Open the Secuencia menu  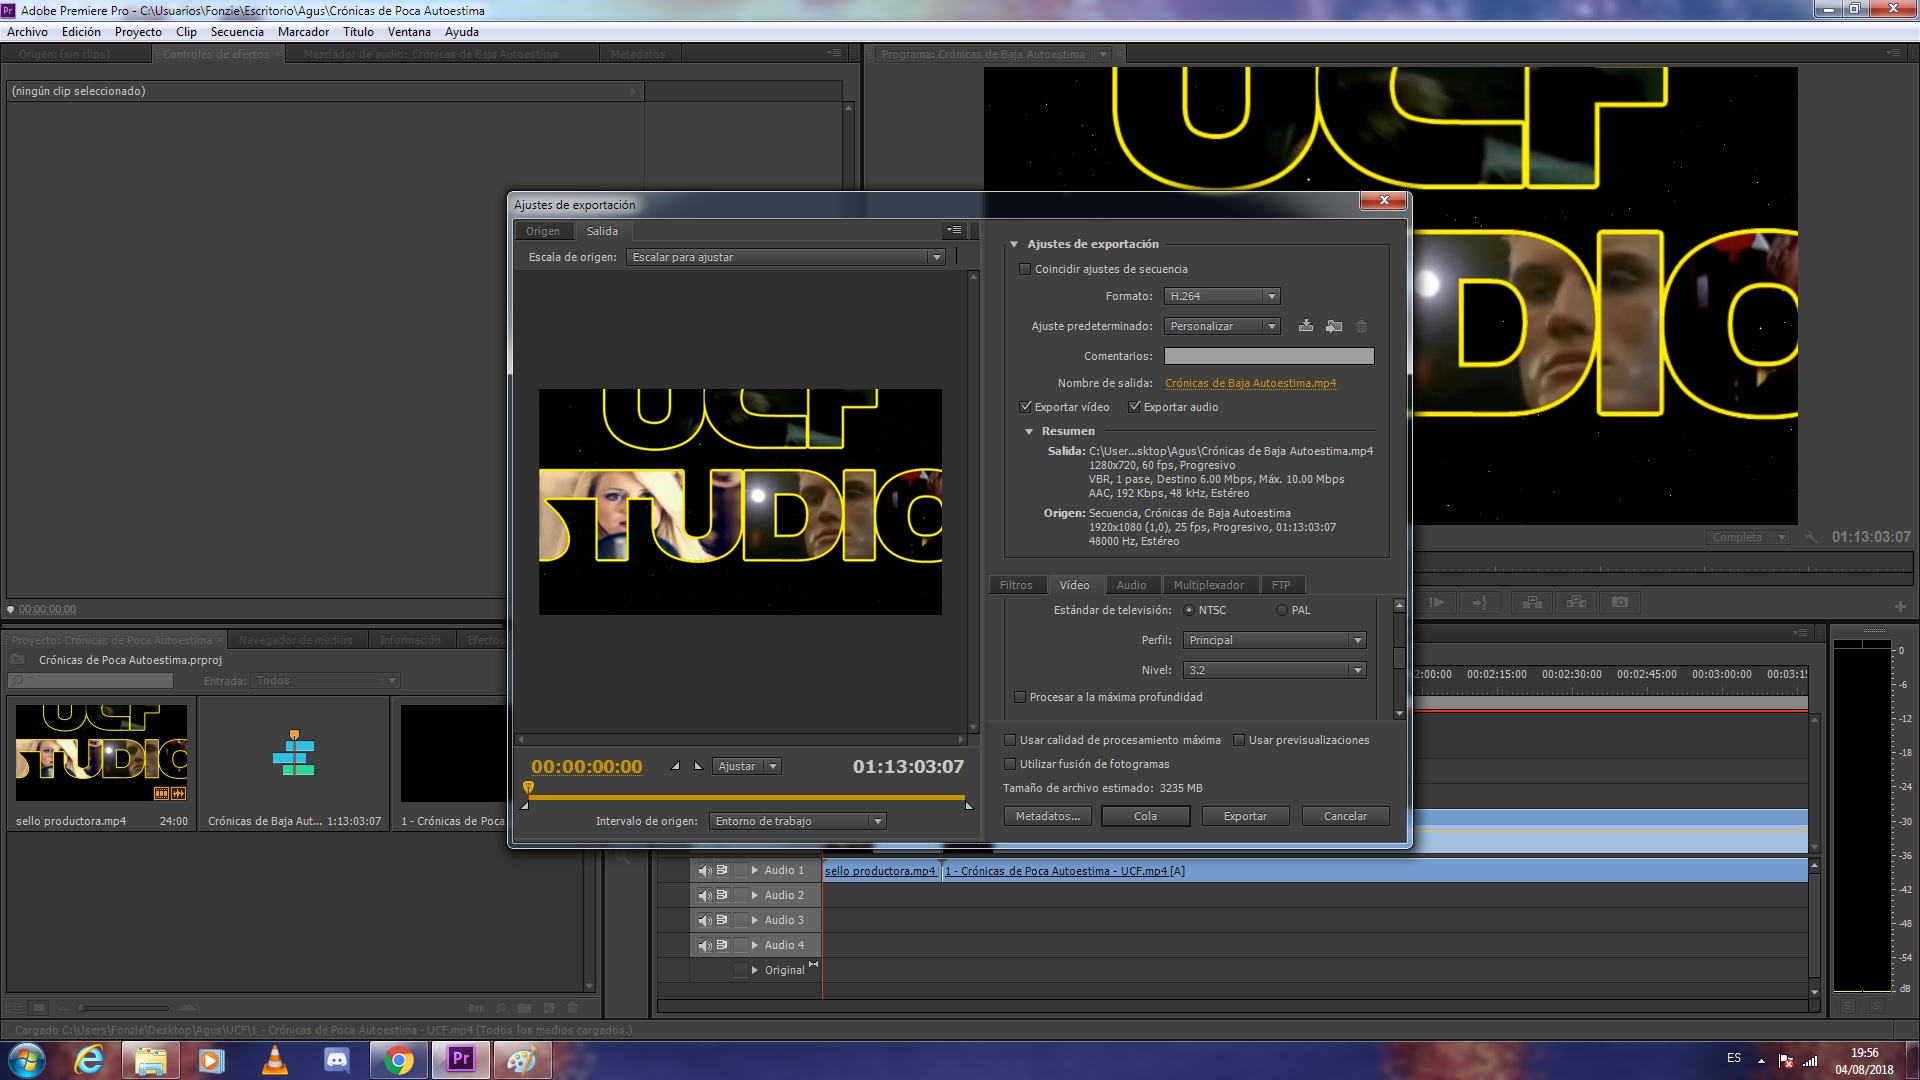tap(237, 32)
